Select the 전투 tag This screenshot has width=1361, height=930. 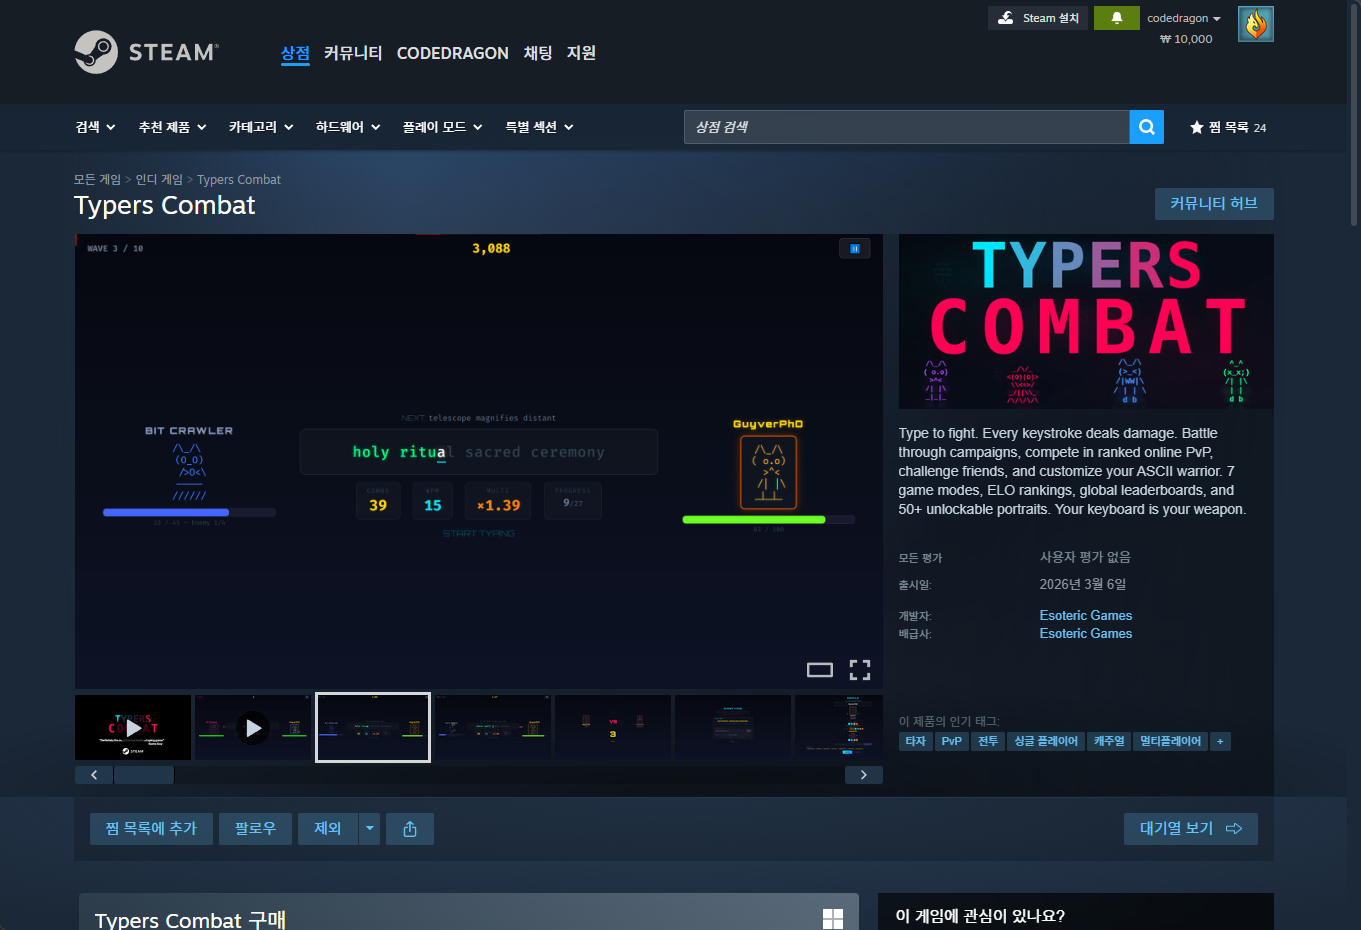tap(988, 741)
